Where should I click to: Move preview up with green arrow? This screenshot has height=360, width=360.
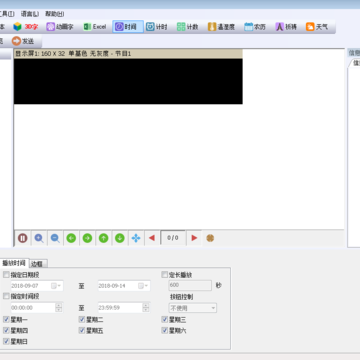(x=104, y=238)
